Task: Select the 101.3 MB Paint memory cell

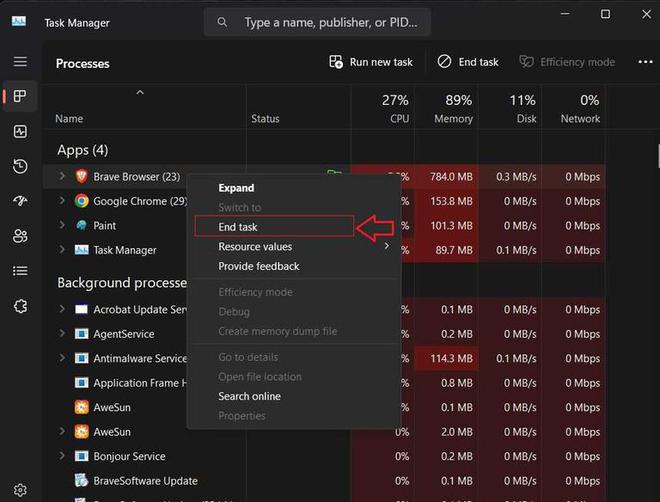Action: point(447,225)
